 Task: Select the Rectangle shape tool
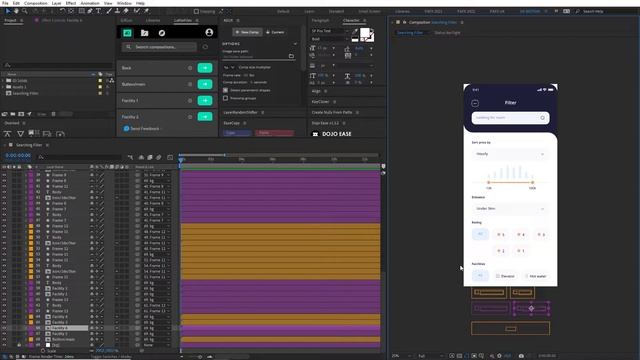pyautogui.click(x=82, y=11)
